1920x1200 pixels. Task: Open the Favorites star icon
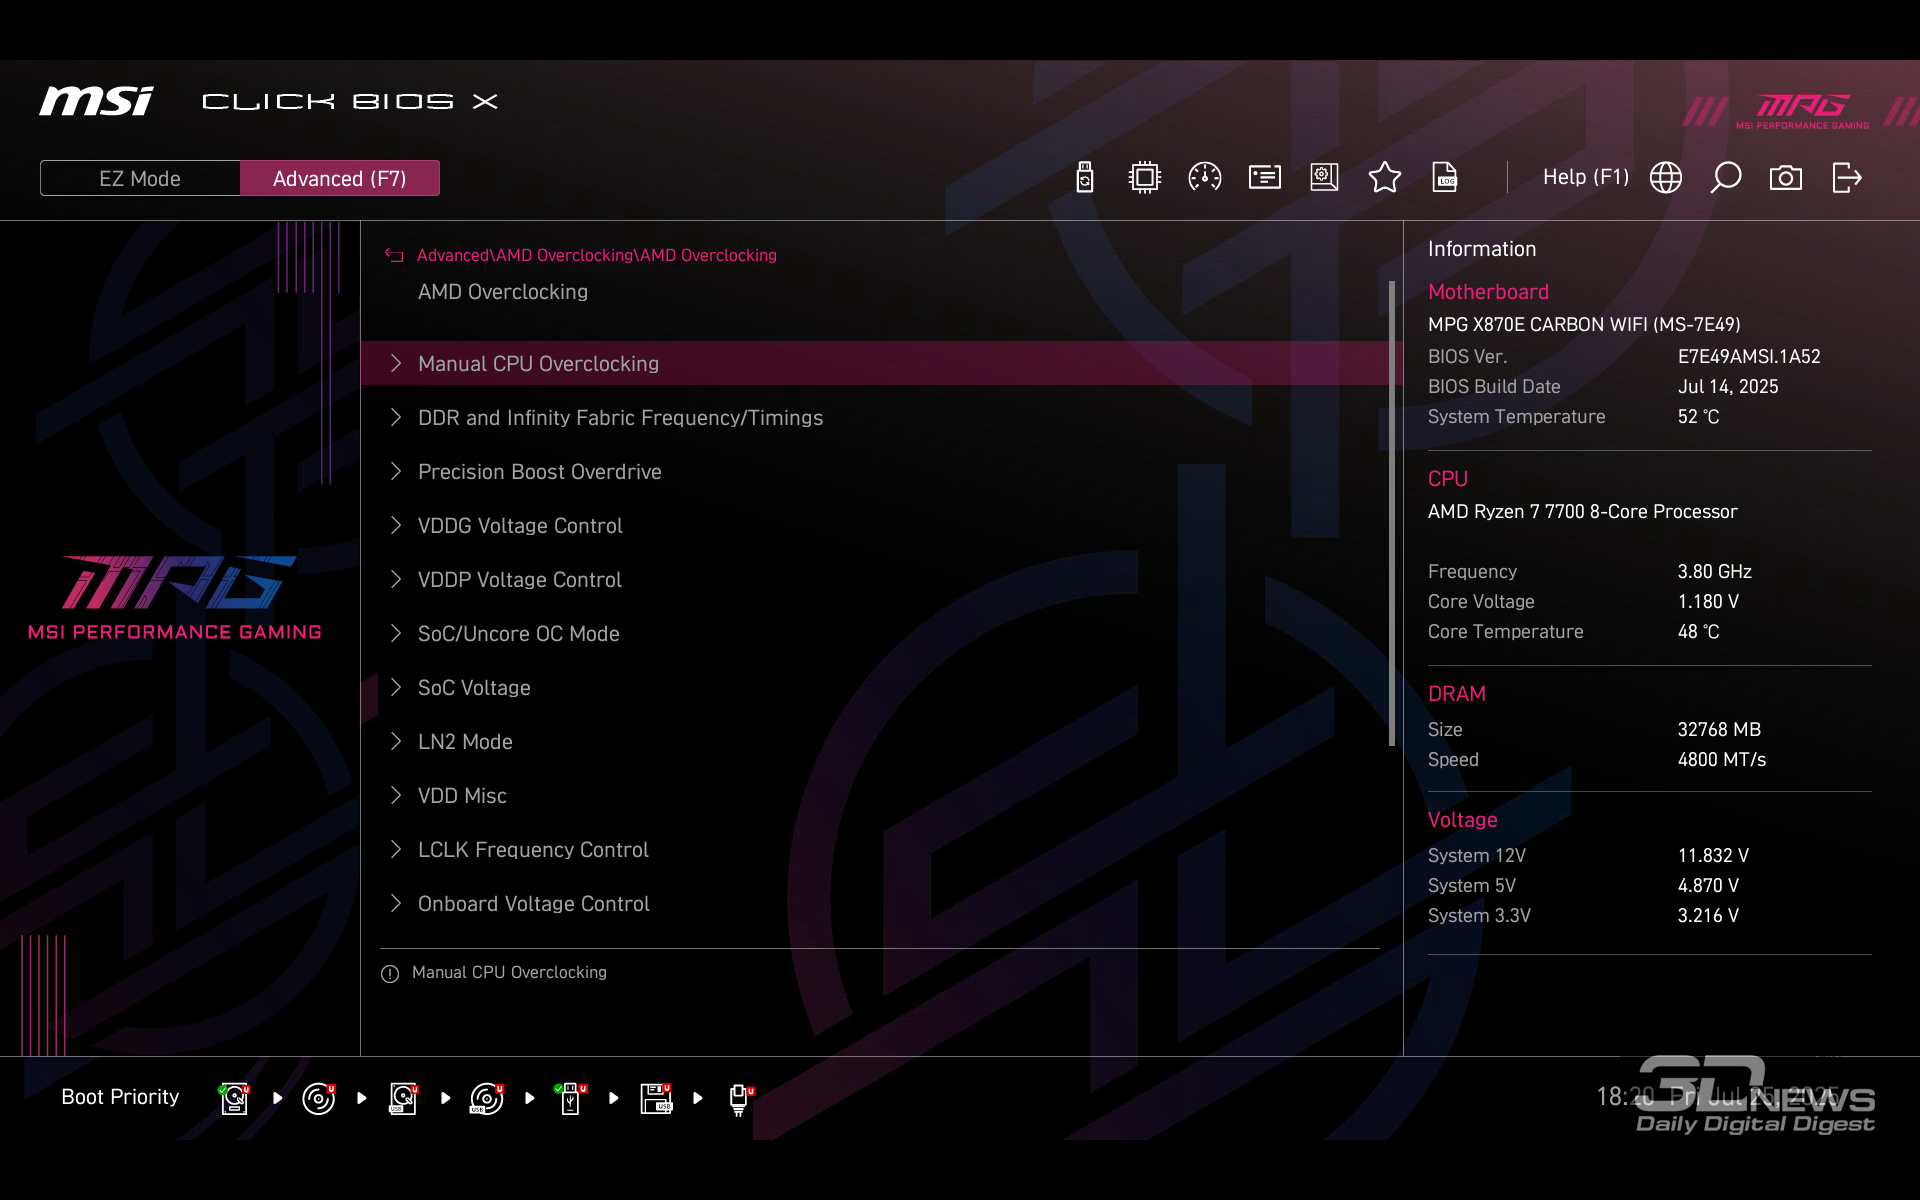click(x=1385, y=178)
